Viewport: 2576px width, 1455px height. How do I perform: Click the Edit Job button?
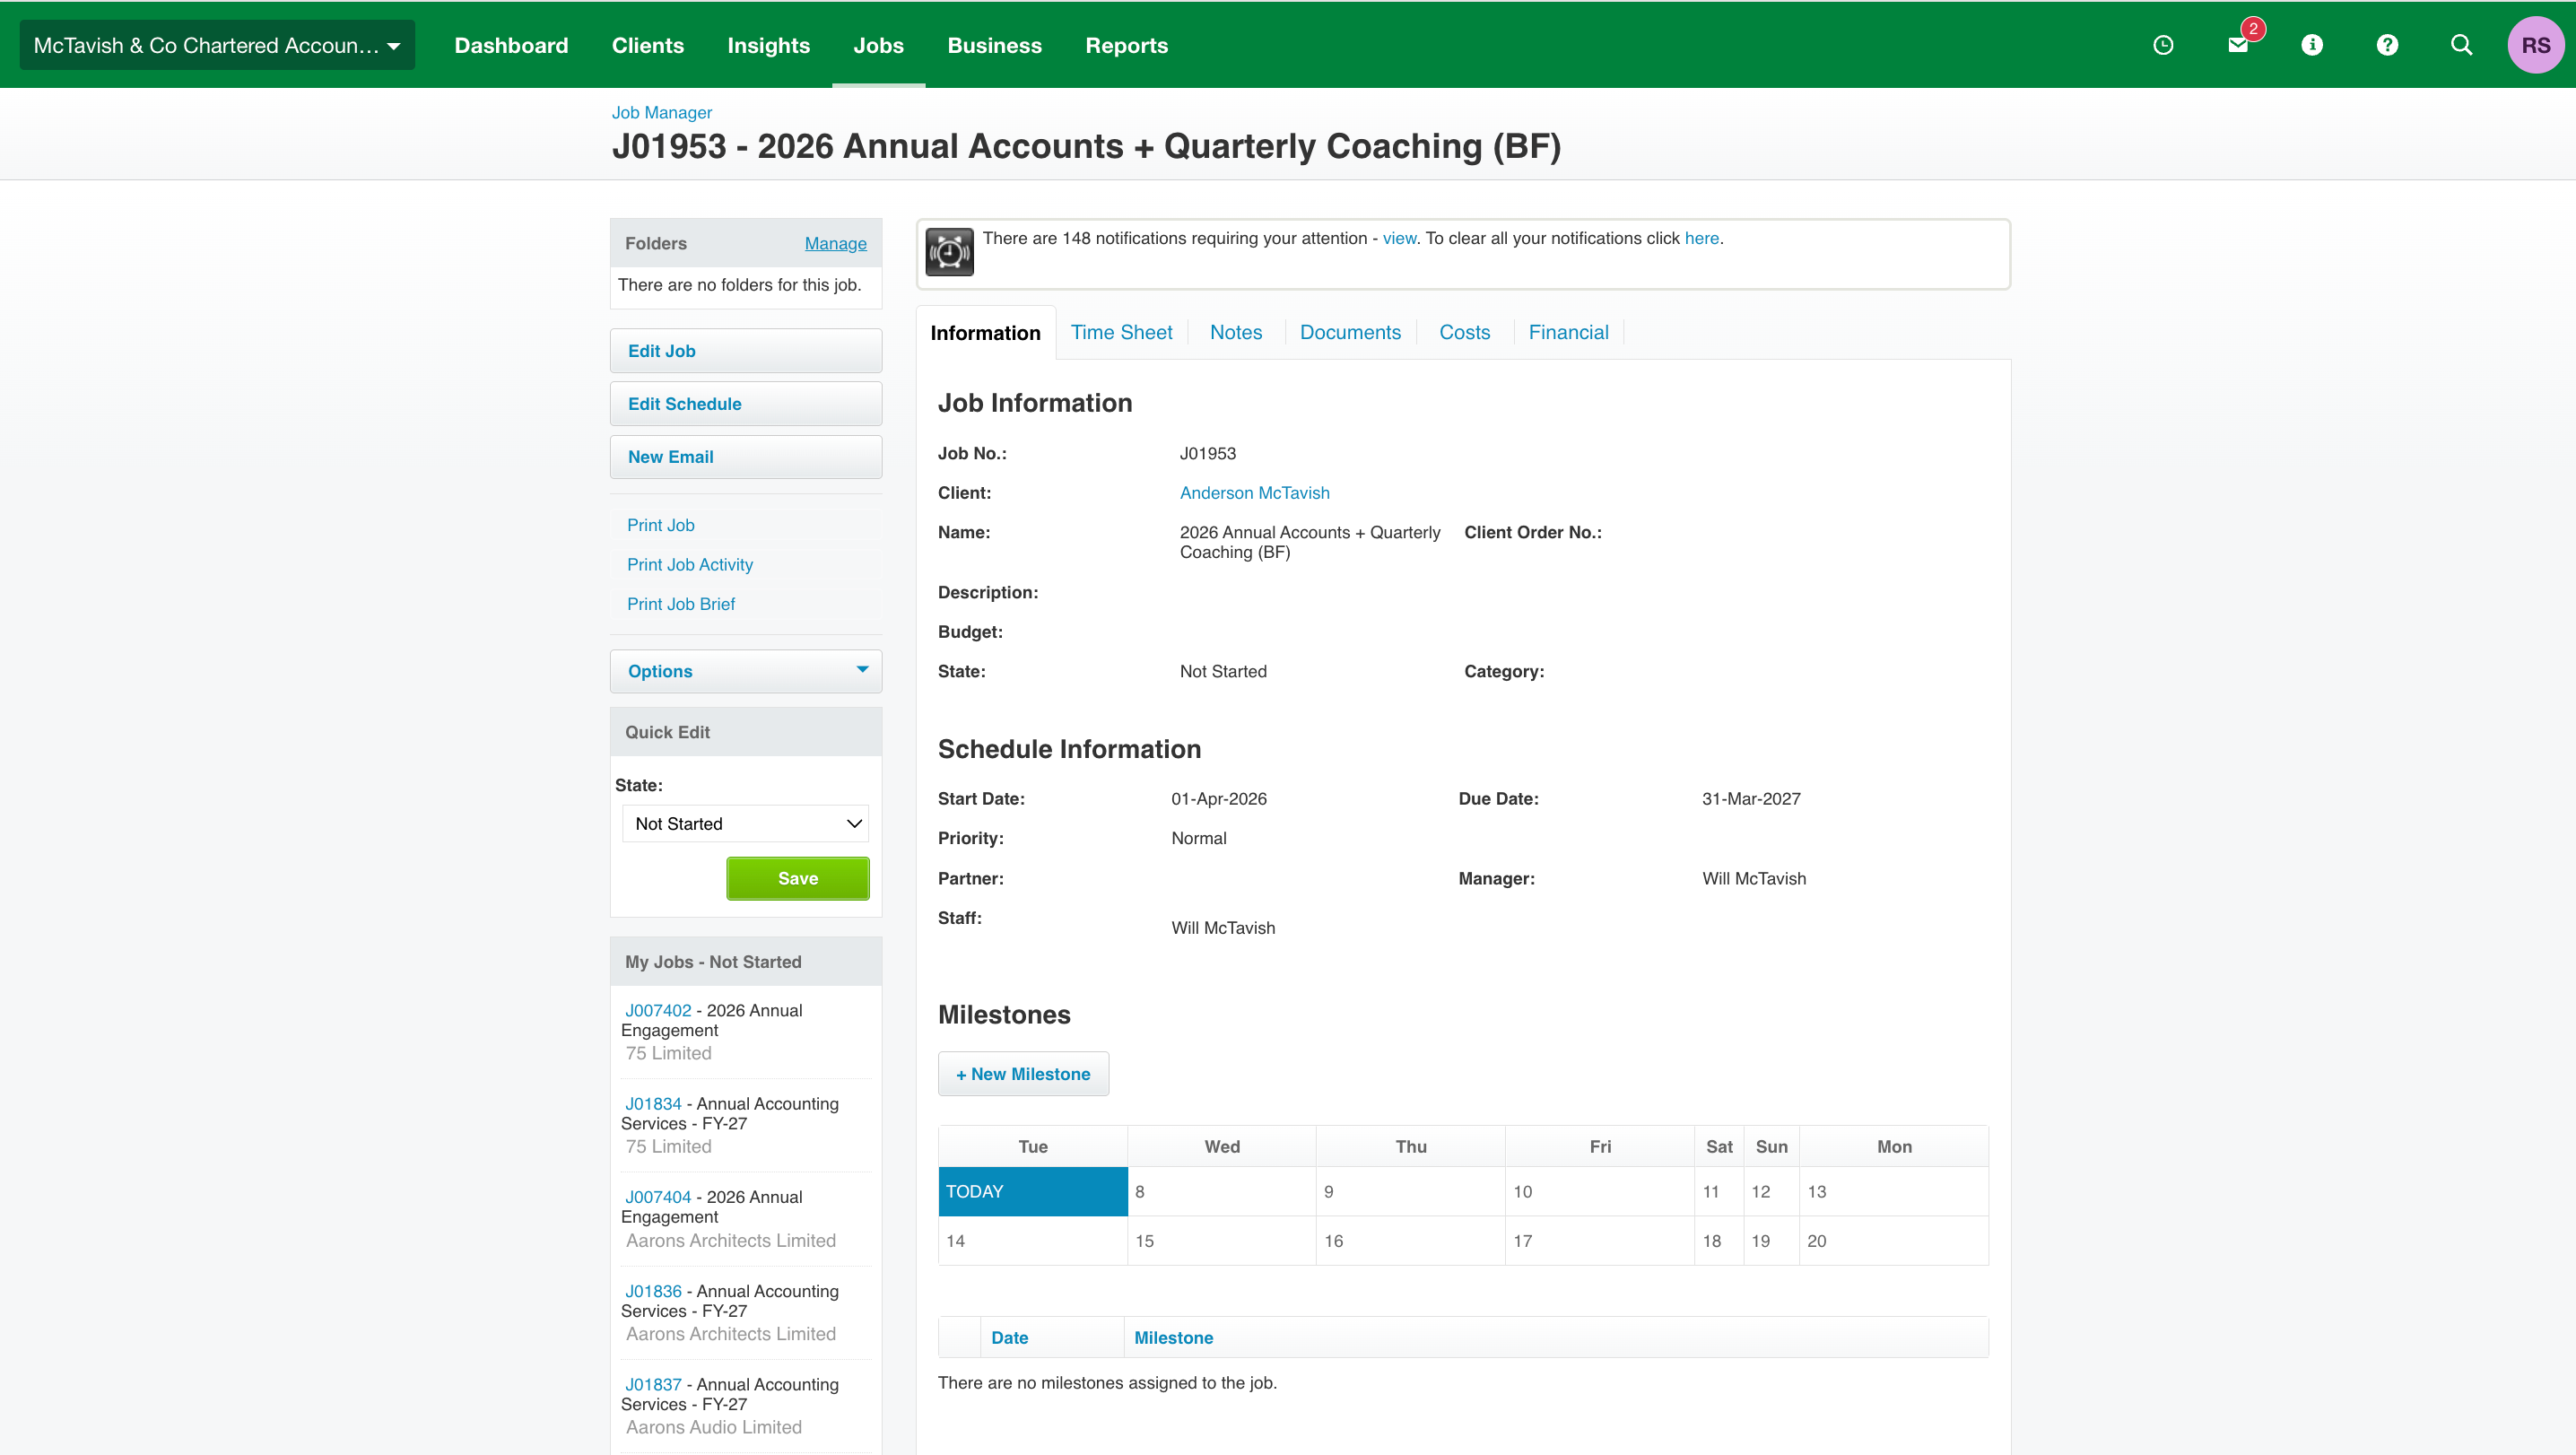746,351
